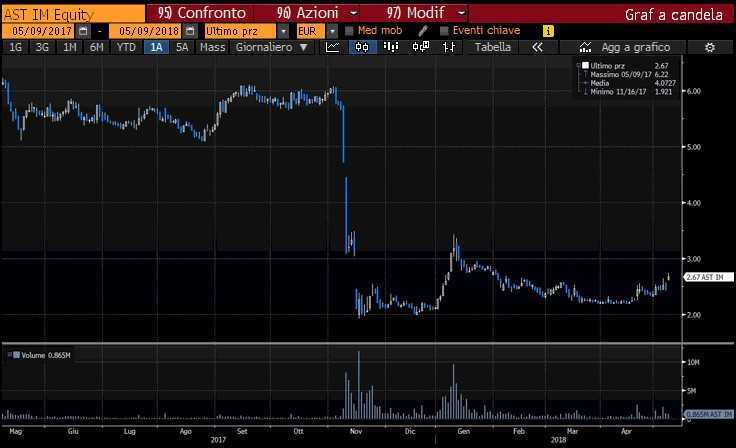The height and width of the screenshot is (448, 736).
Task: Open the Tabella view
Action: click(492, 47)
